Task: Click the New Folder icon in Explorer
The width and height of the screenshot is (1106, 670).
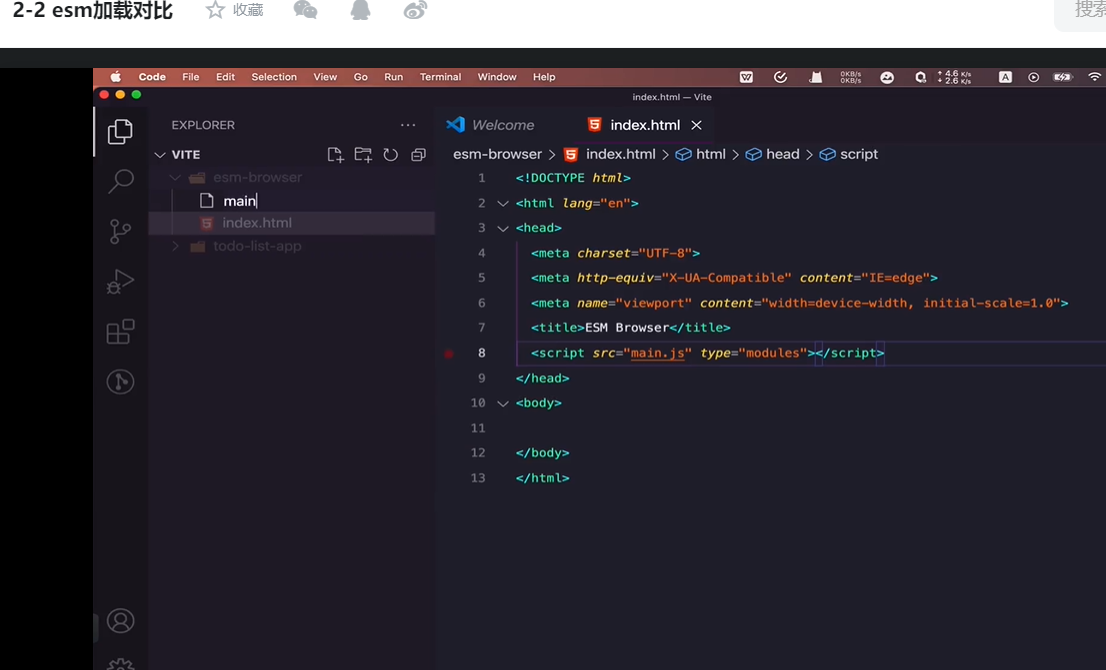Action: [x=363, y=155]
